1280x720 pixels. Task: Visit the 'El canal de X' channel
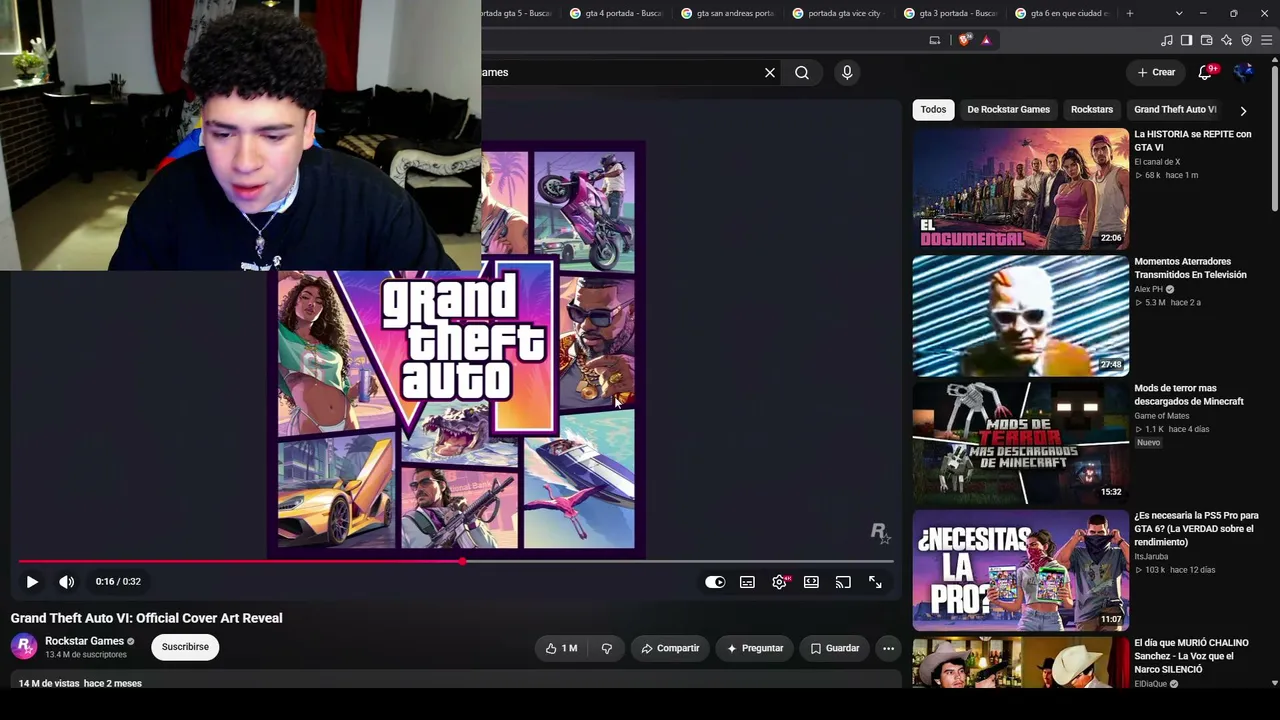[x=1157, y=162]
